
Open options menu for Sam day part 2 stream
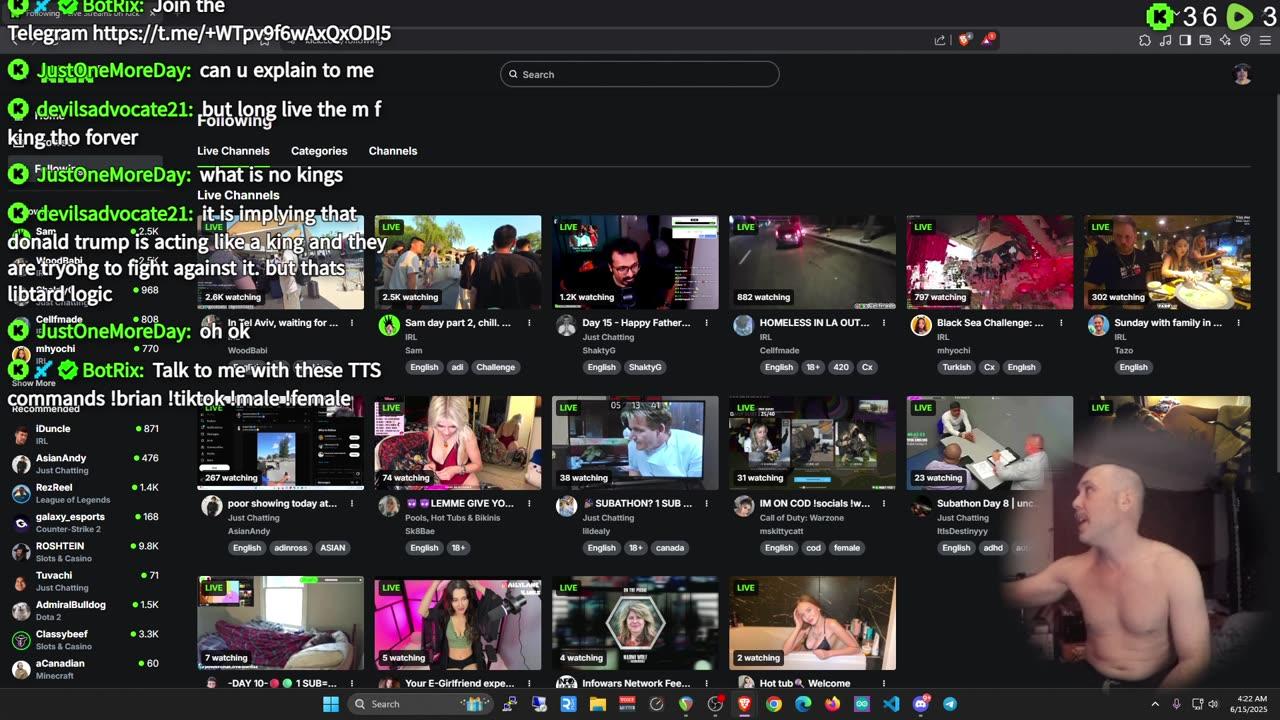pyautogui.click(x=529, y=323)
